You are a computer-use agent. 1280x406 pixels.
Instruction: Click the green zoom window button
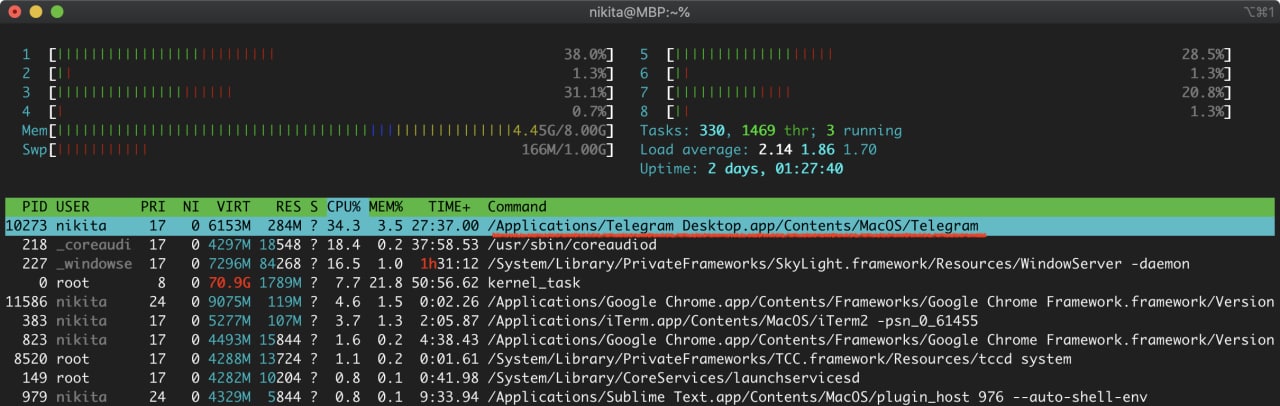[x=57, y=12]
